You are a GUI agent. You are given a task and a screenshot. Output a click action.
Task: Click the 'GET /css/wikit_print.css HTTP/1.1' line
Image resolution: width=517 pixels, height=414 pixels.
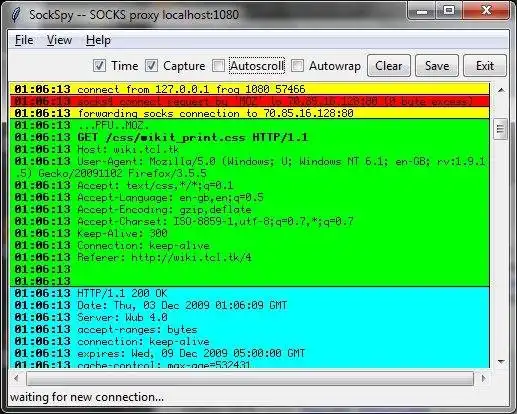[x=250, y=137]
